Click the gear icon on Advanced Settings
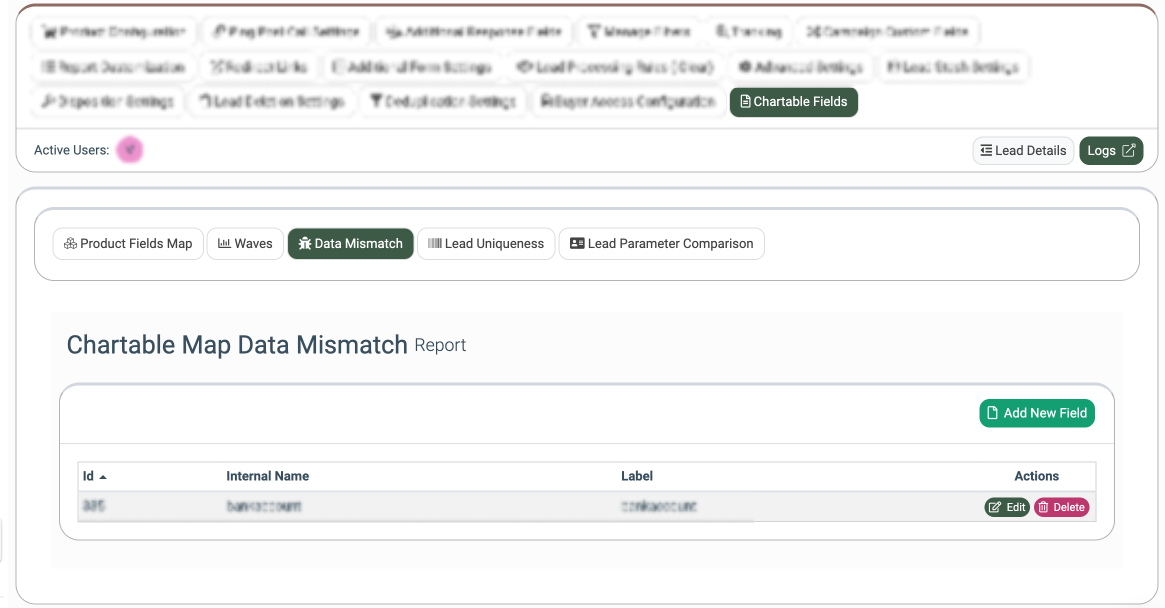This screenshot has width=1165, height=608. tap(745, 68)
